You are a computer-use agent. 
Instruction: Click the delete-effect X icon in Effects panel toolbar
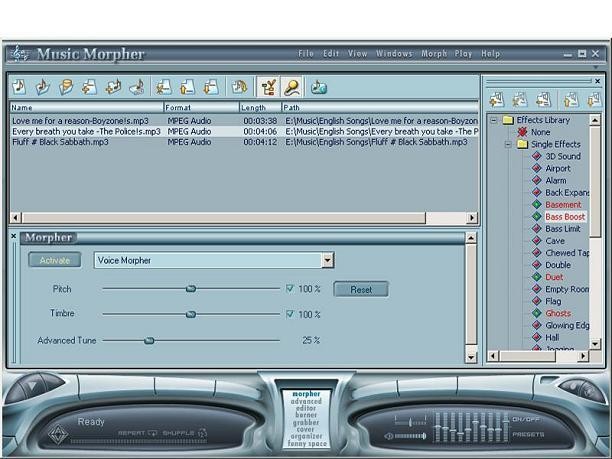click(x=520, y=100)
